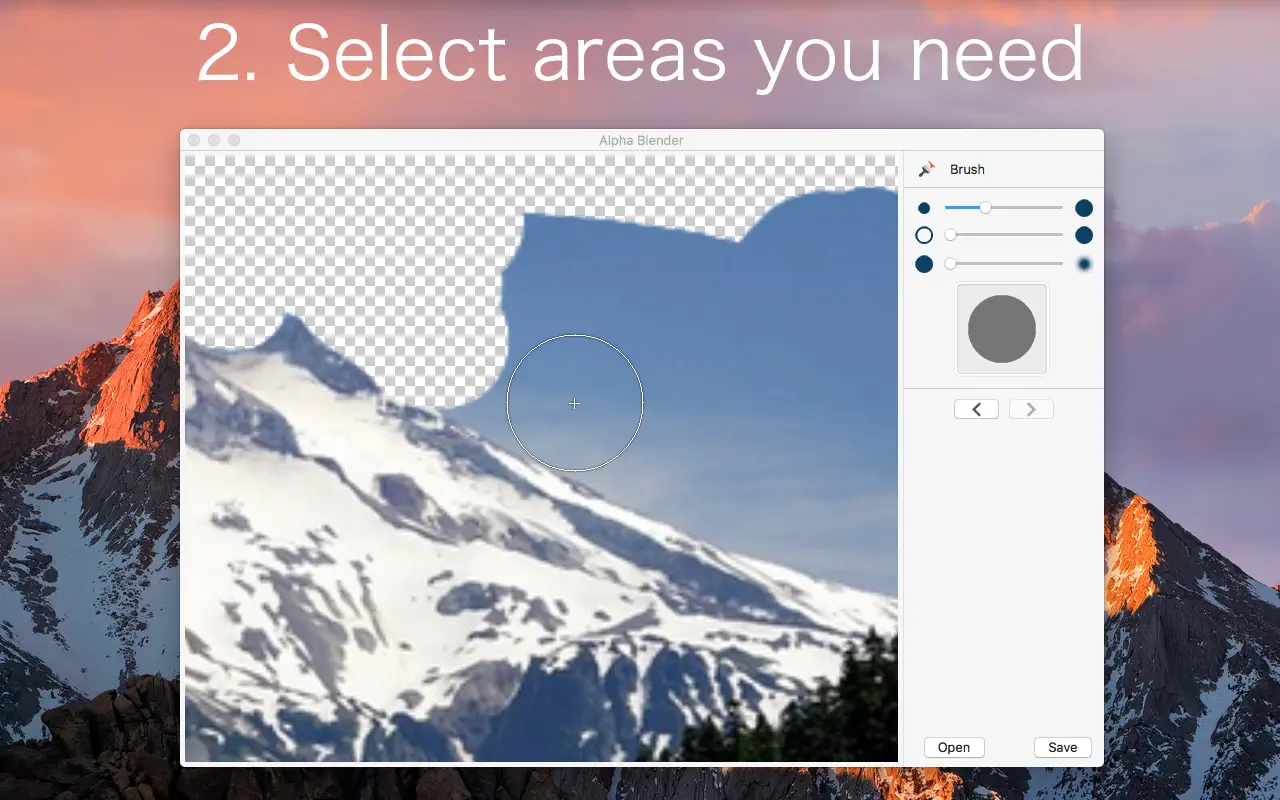Click the small dot minimum brush size icon
The height and width of the screenshot is (800, 1280).
tap(924, 208)
